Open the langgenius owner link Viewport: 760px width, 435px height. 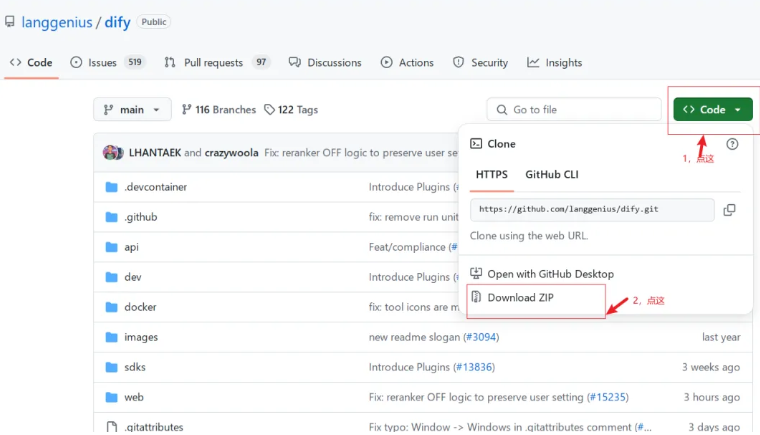(x=57, y=22)
